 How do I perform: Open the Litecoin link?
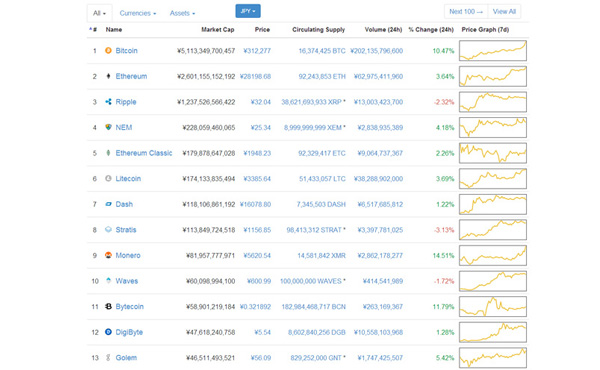point(128,178)
